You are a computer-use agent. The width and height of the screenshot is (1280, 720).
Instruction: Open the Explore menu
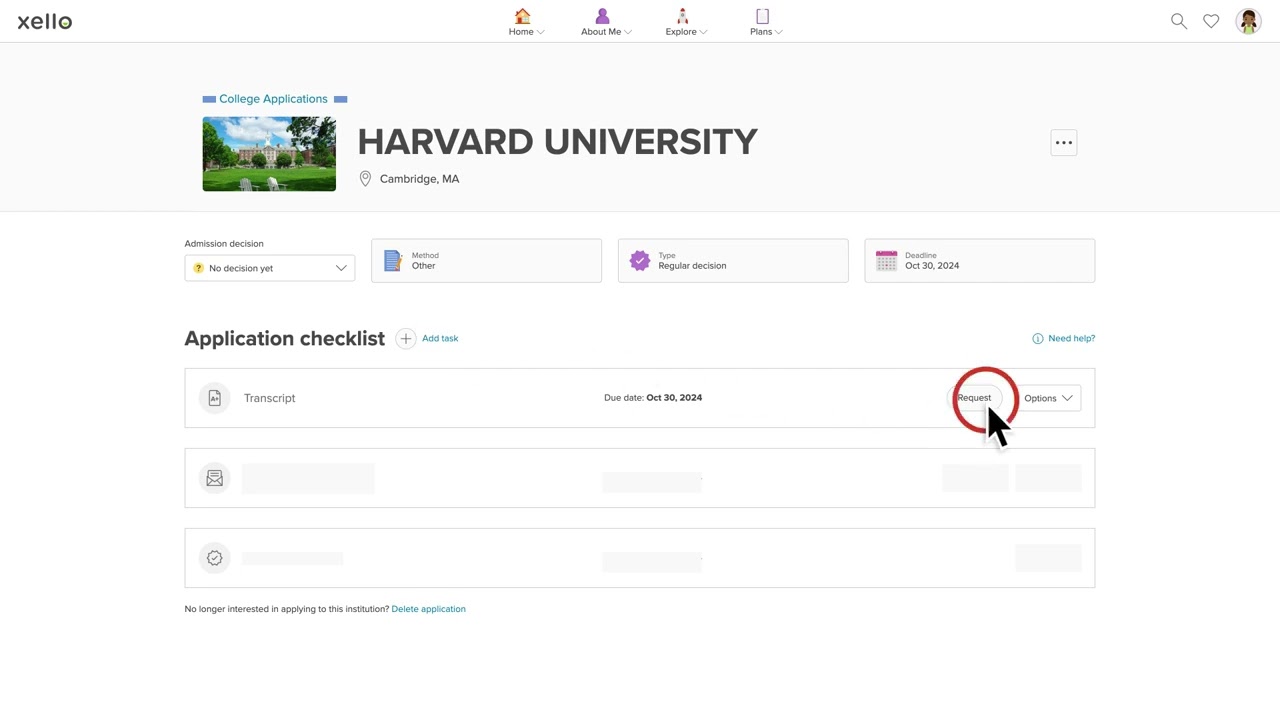686,22
